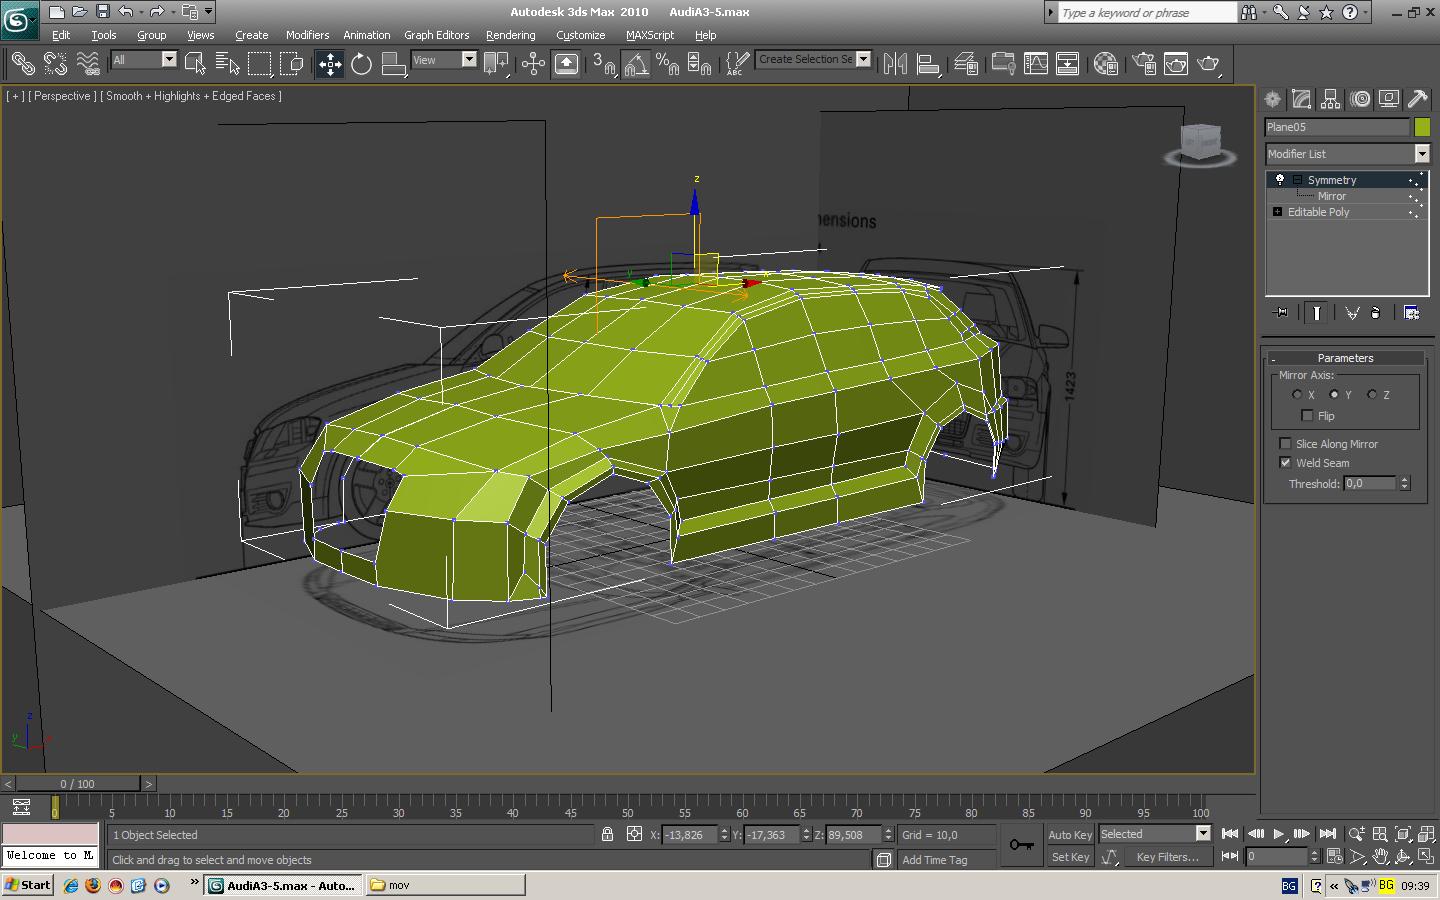Switch to the Utilities hammer panel icon
The width and height of the screenshot is (1440, 900).
point(1417,99)
